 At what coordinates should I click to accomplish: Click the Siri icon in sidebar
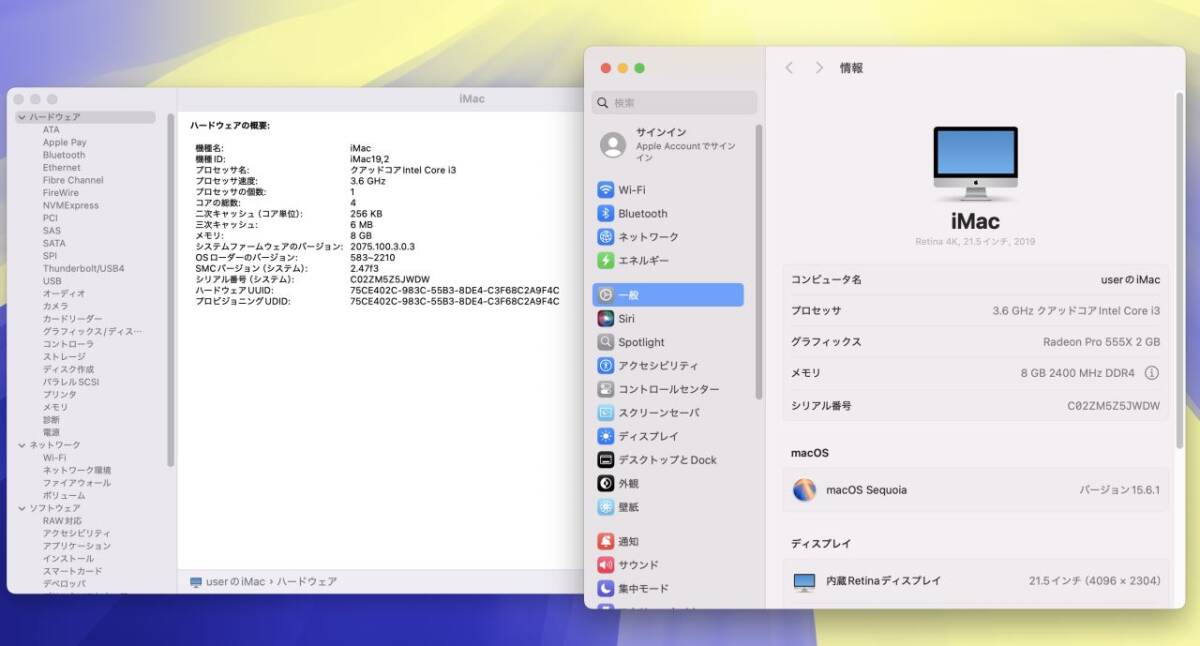pos(605,319)
